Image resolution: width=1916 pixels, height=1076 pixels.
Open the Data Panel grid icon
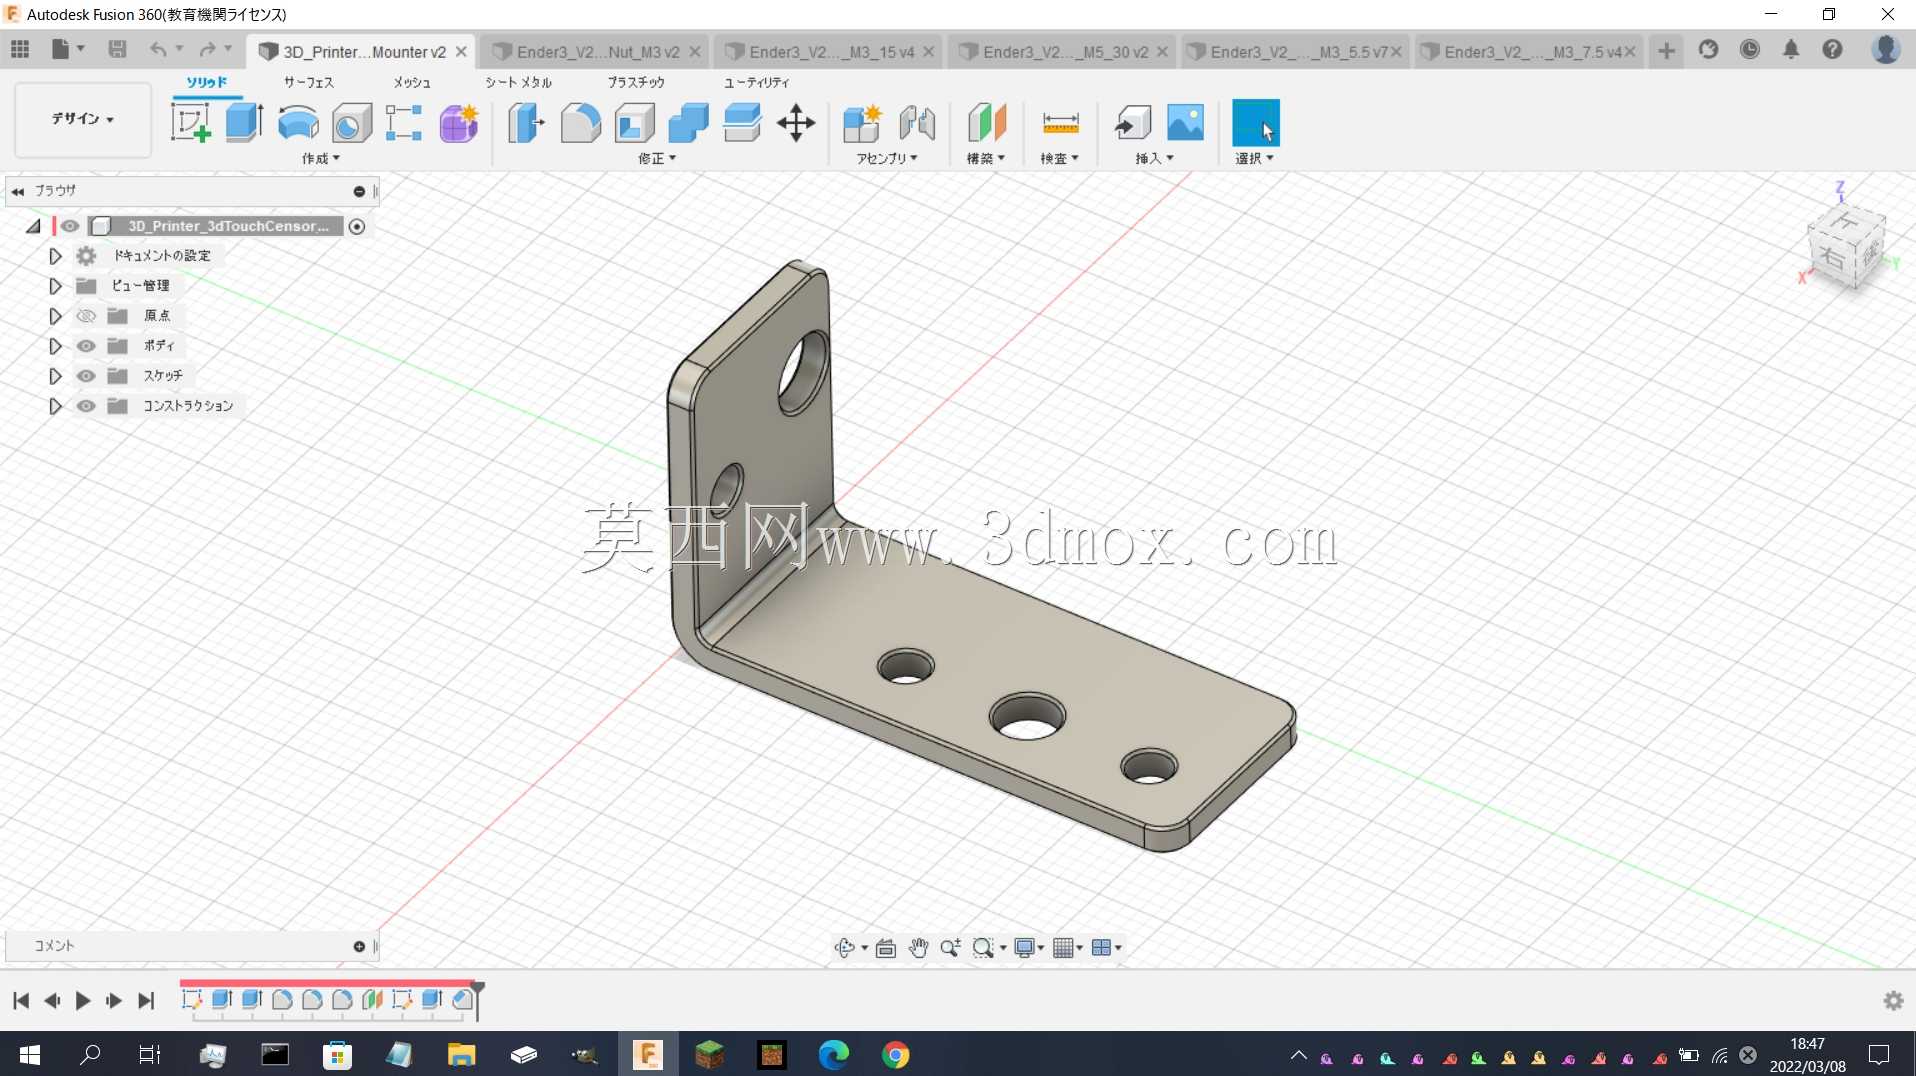[20, 48]
